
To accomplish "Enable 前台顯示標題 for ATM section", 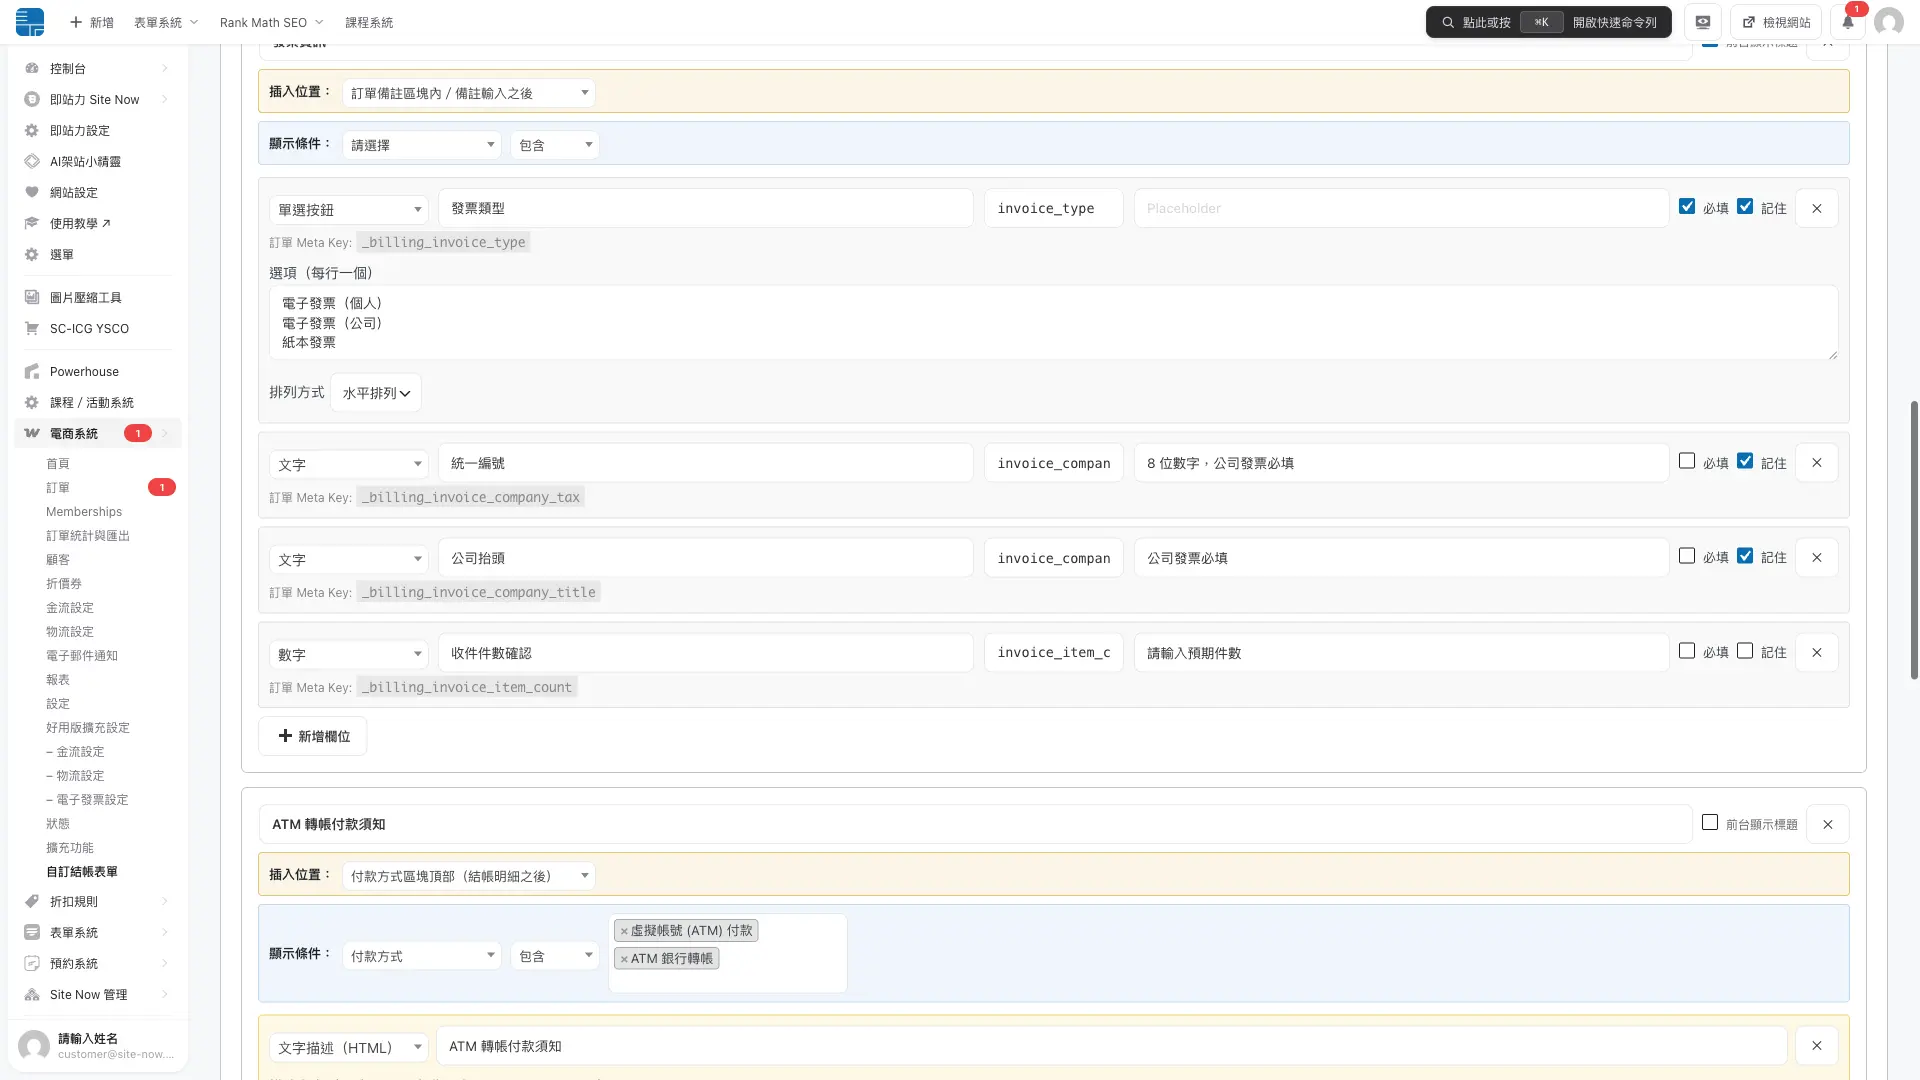I will tap(1710, 822).
